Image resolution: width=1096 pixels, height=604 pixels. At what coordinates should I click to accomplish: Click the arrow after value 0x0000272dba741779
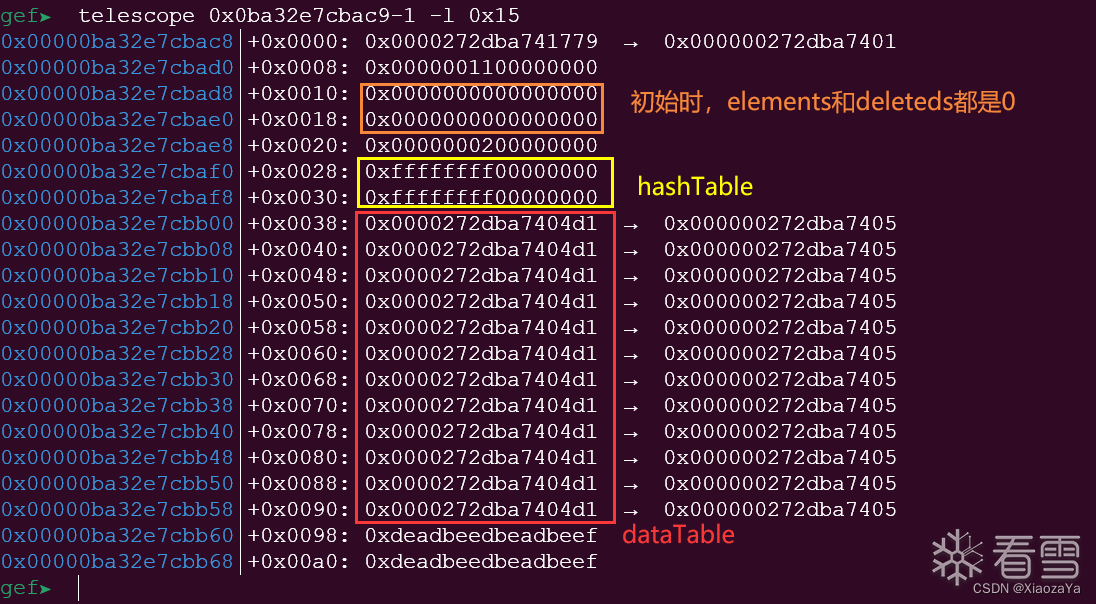(631, 42)
